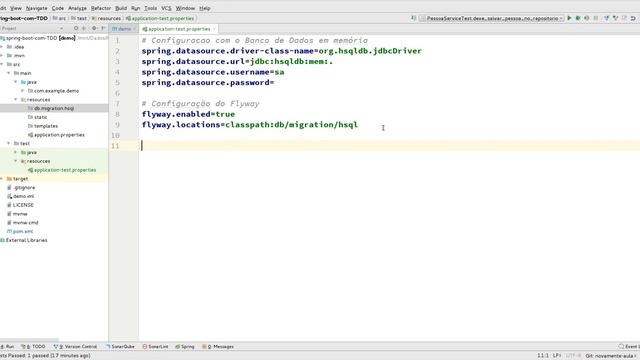Collapse main resources folder arrow
Image resolution: width=640 pixels, height=360 pixels.
16,100
